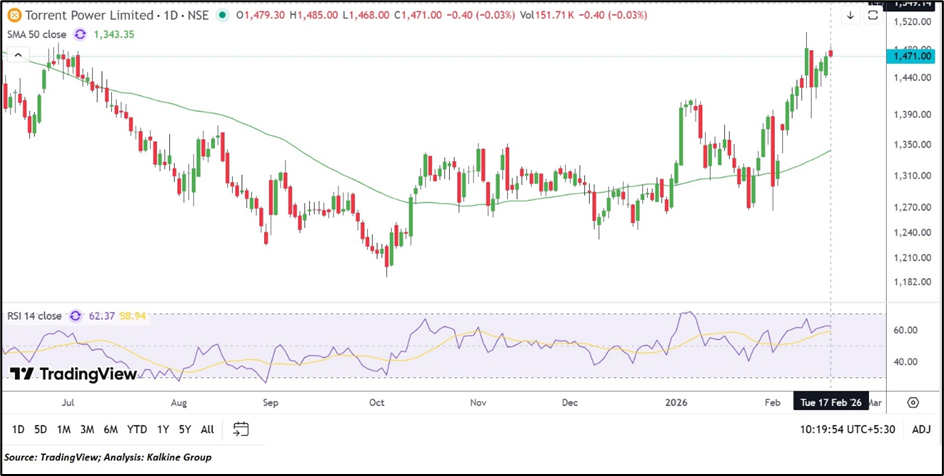
Task: Click the fullscreen frame icon at top right
Action: (x=873, y=16)
